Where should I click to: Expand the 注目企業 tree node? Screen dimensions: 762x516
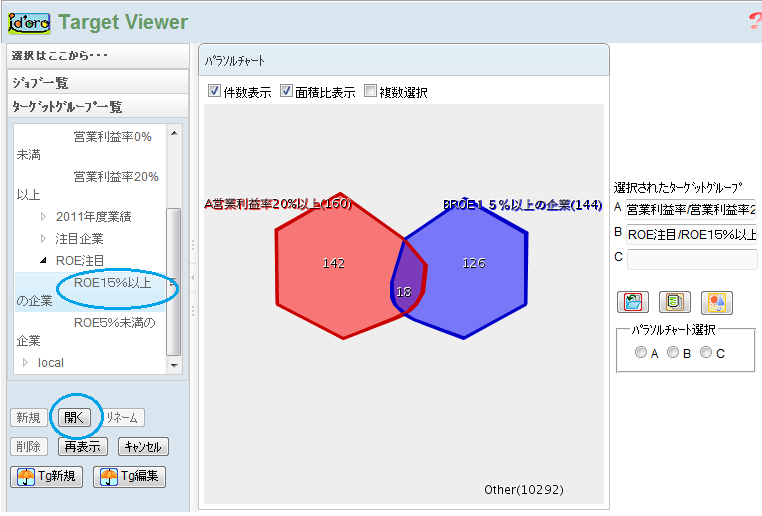tap(43, 239)
